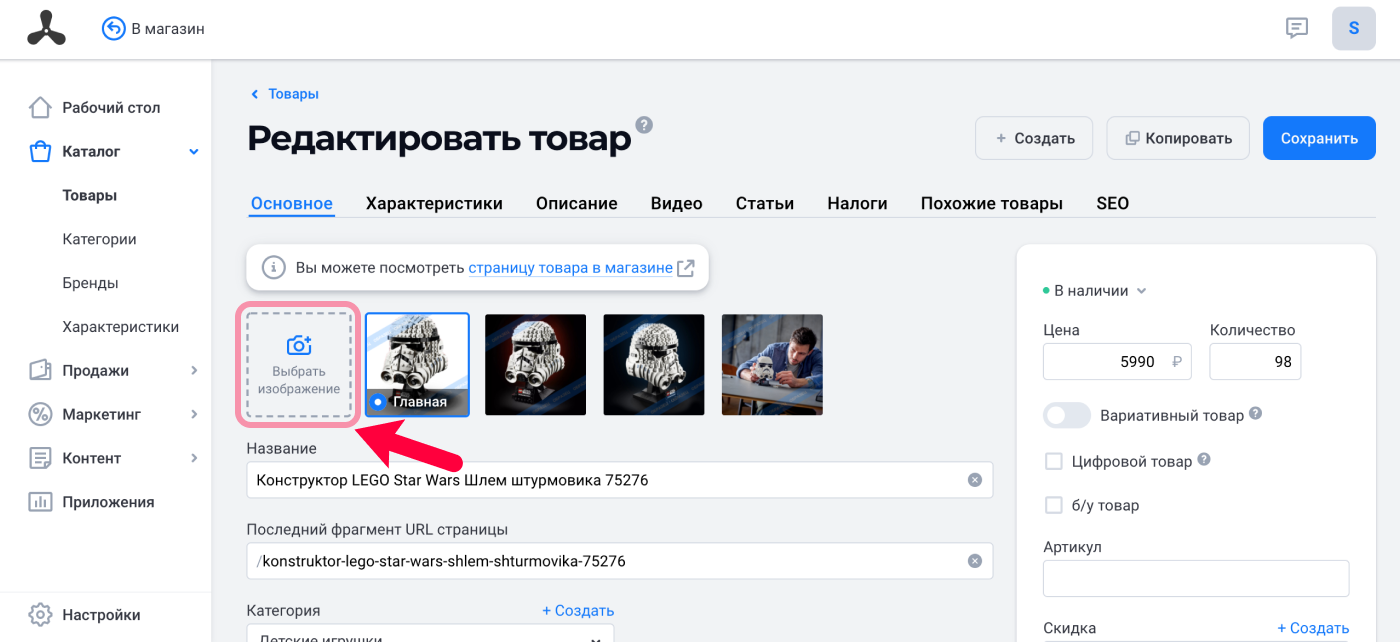Click the Контент sidebar icon
This screenshot has height=642, width=1400.
coord(40,458)
